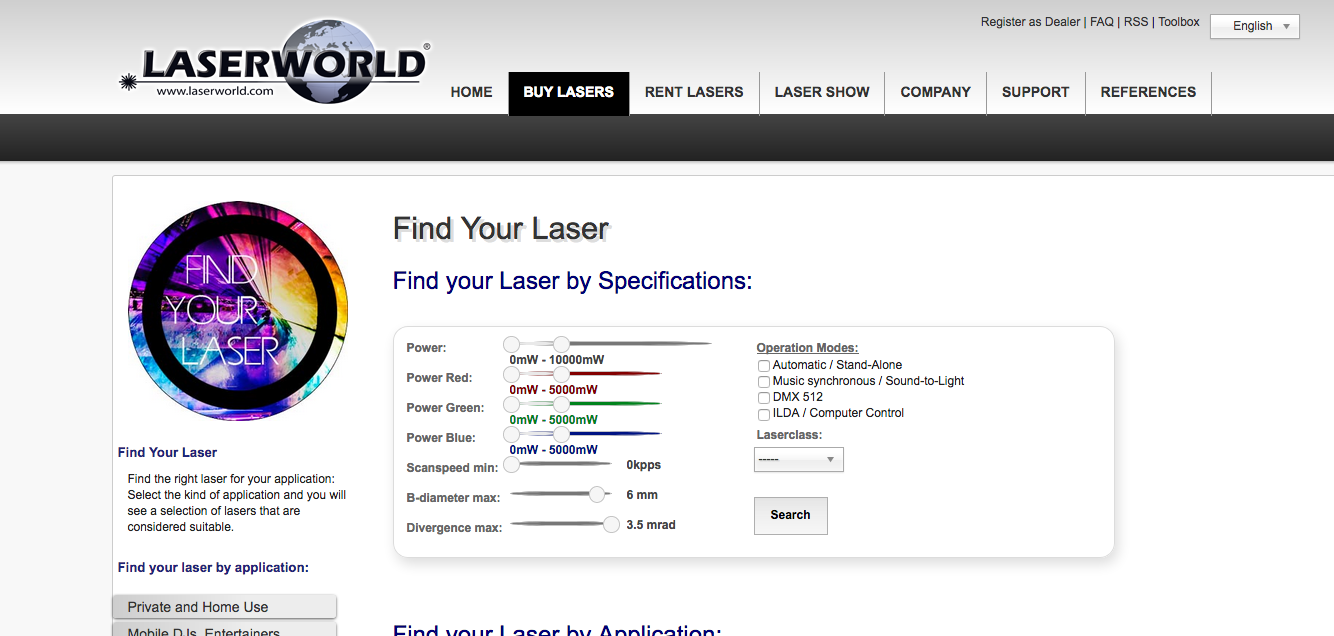The height and width of the screenshot is (636, 1334).
Task: Open the FAQ link
Action: point(1101,22)
